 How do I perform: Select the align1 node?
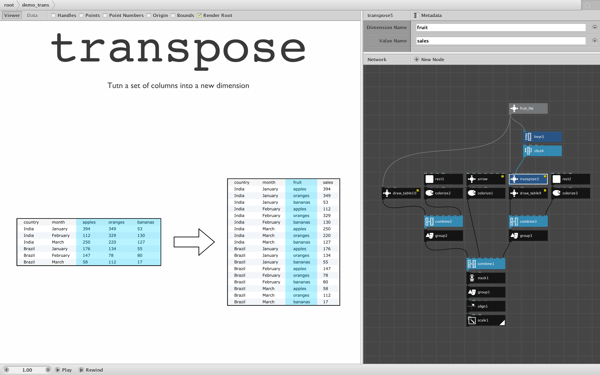coord(486,306)
